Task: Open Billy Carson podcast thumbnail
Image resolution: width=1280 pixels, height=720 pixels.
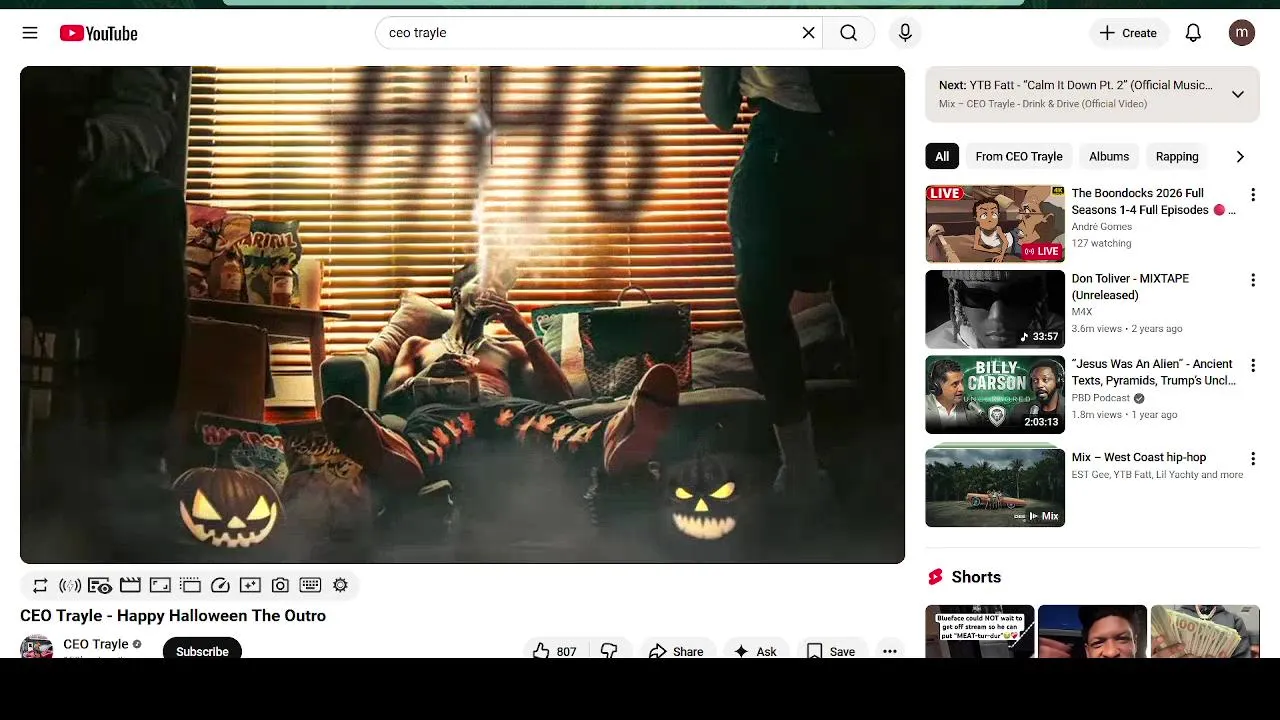Action: [995, 395]
